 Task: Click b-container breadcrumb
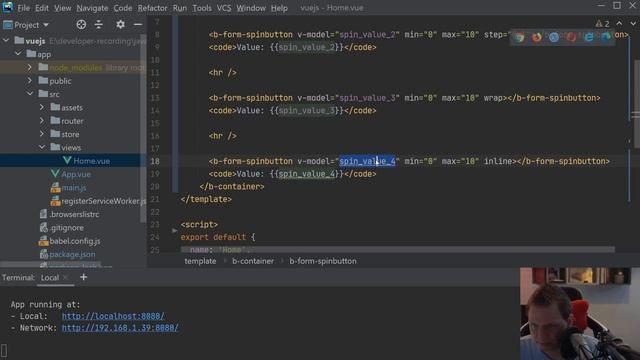click(x=253, y=261)
